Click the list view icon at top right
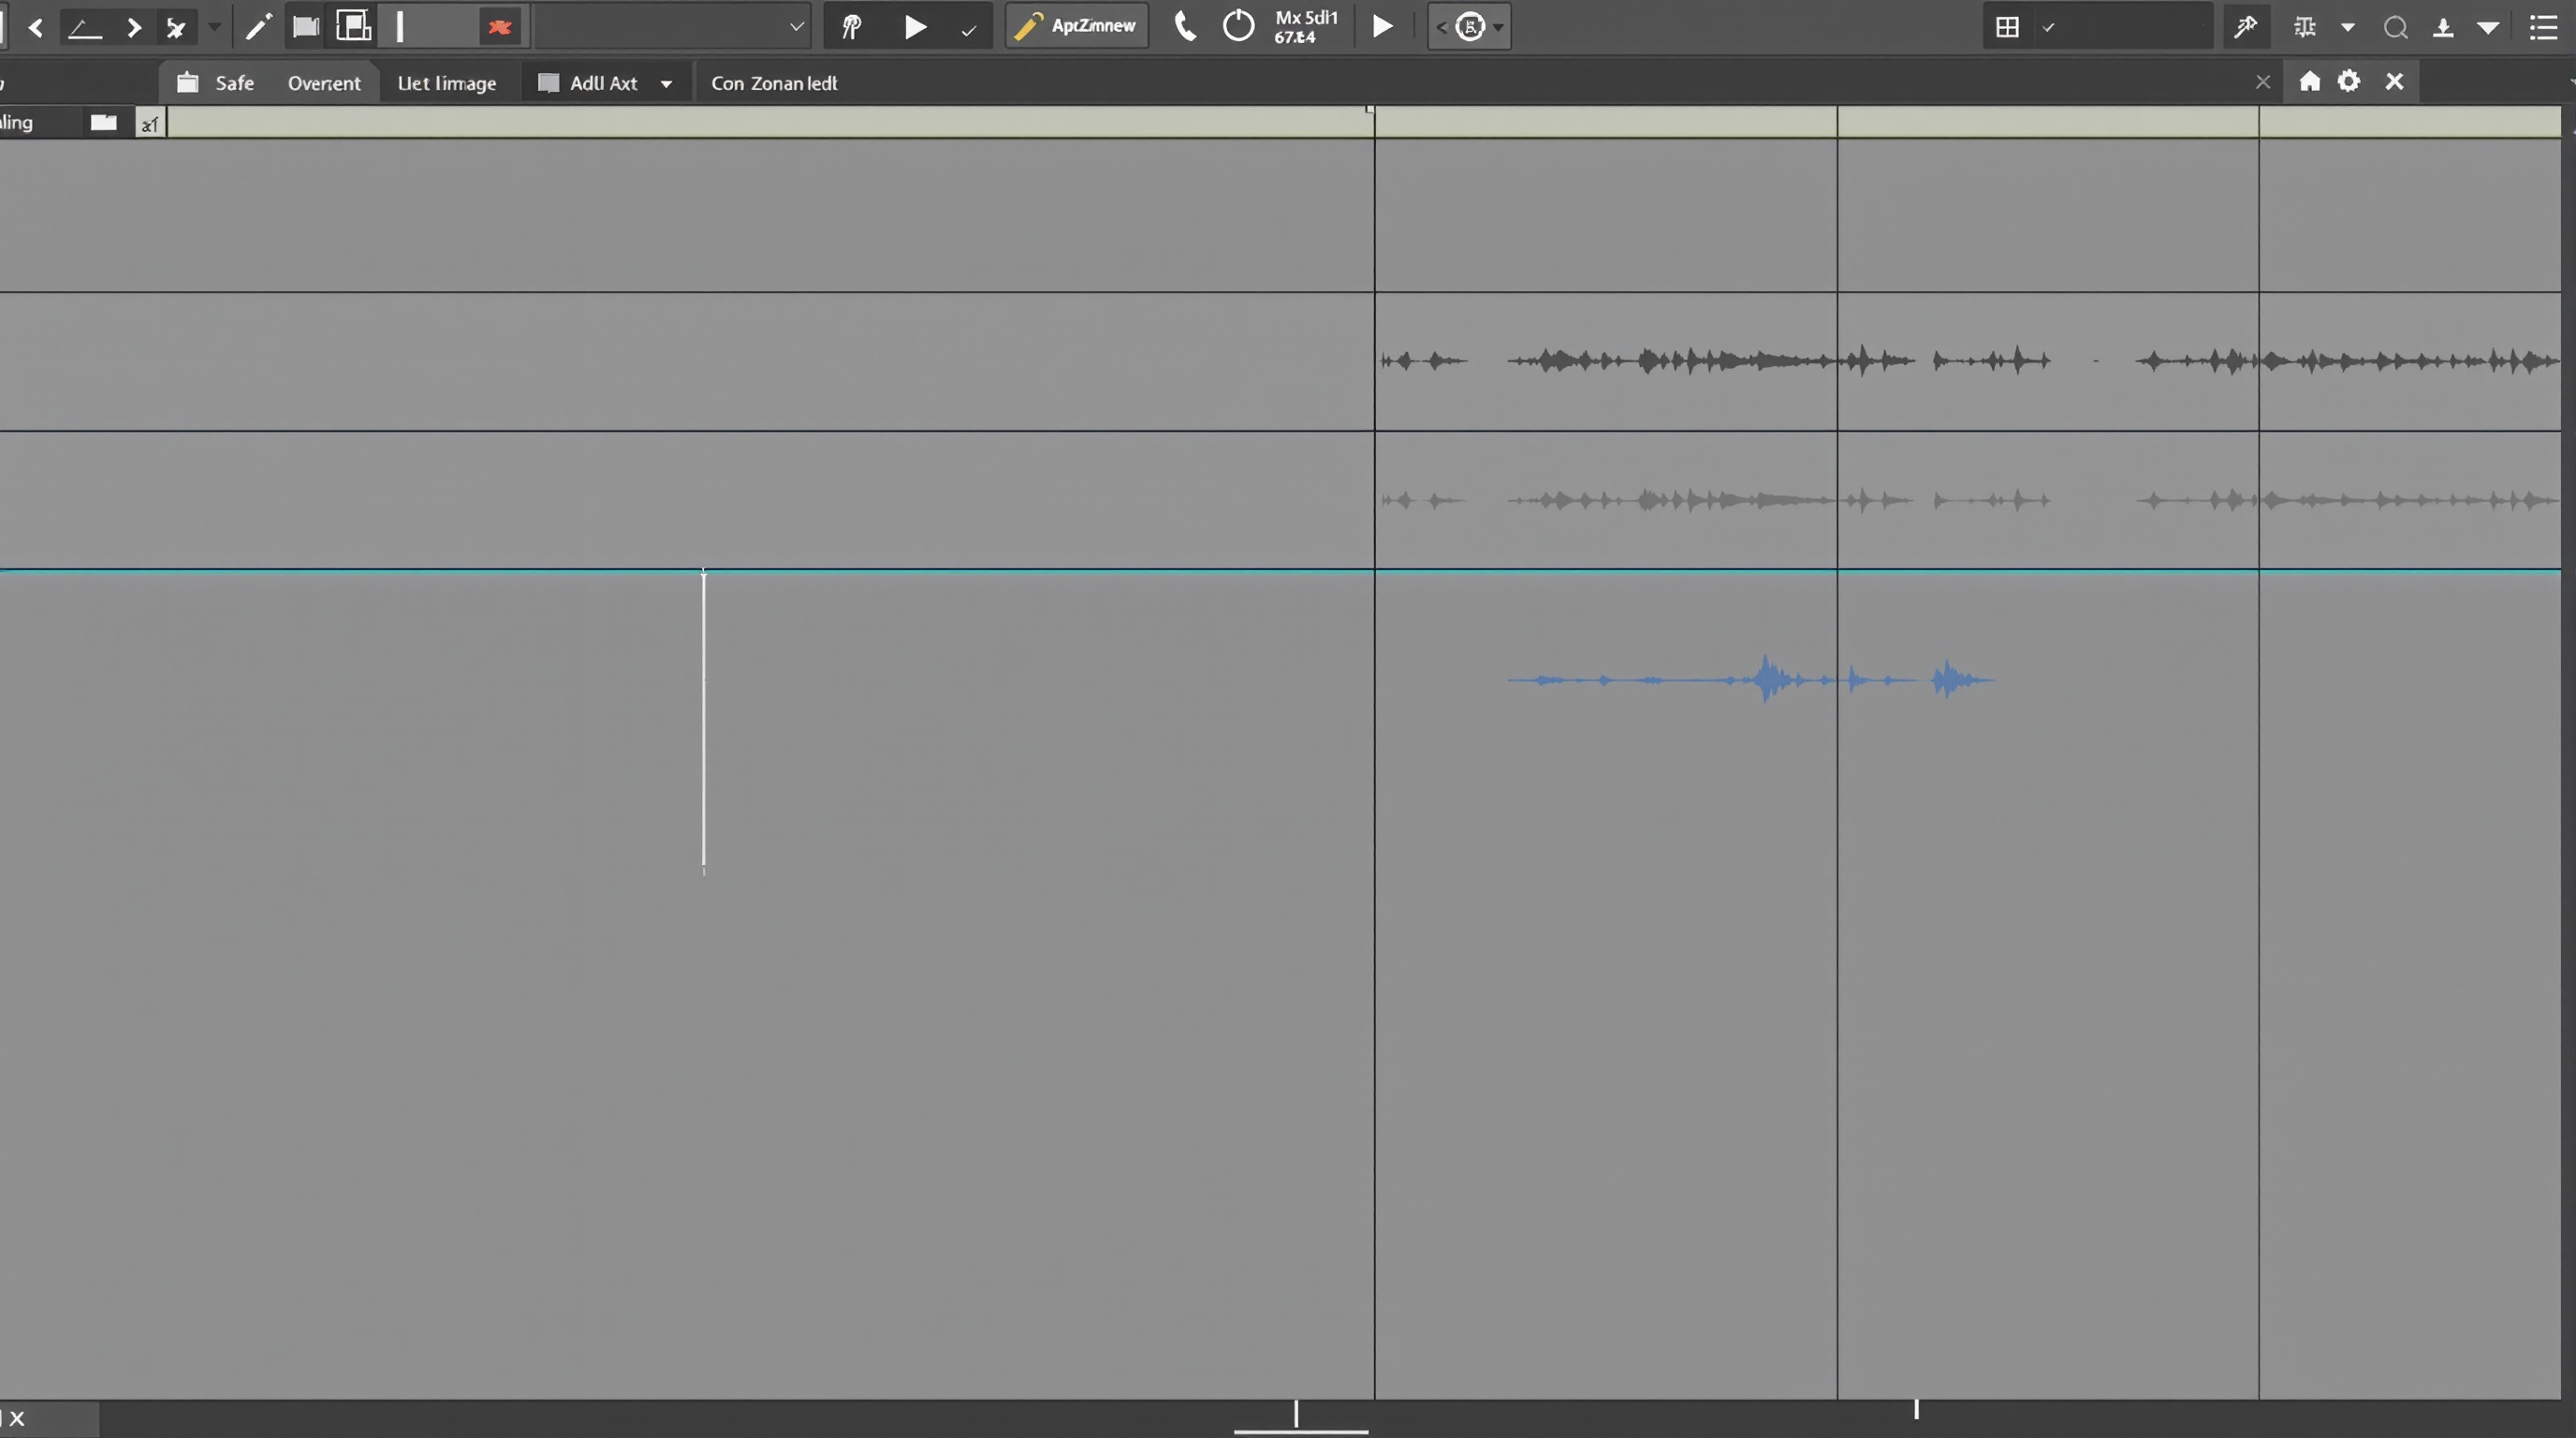The height and width of the screenshot is (1438, 2576). [x=2543, y=27]
